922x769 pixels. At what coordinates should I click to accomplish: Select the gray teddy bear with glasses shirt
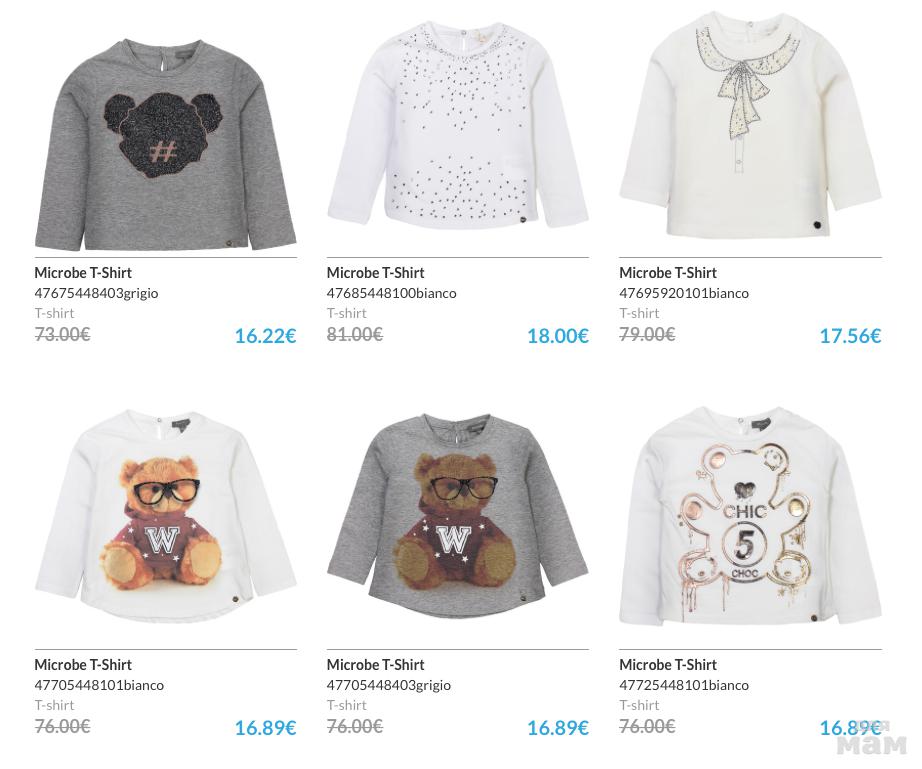(457, 517)
